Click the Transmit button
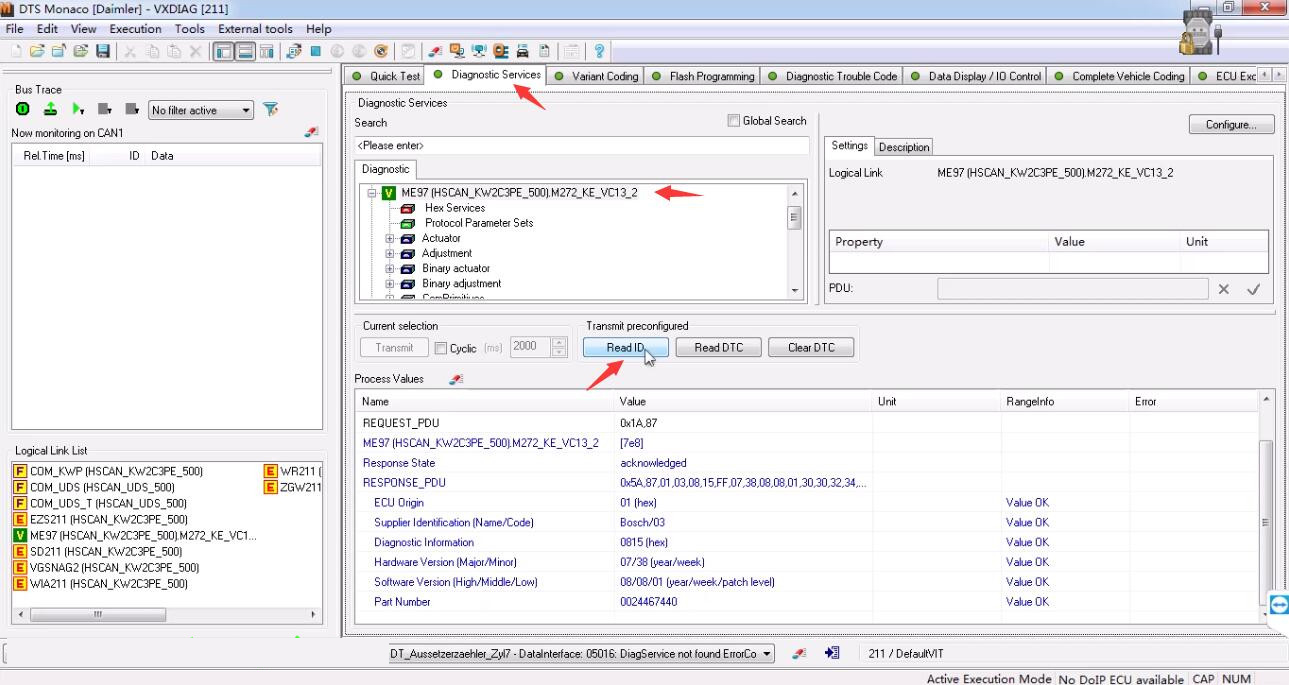The height and width of the screenshot is (685, 1289). (394, 348)
